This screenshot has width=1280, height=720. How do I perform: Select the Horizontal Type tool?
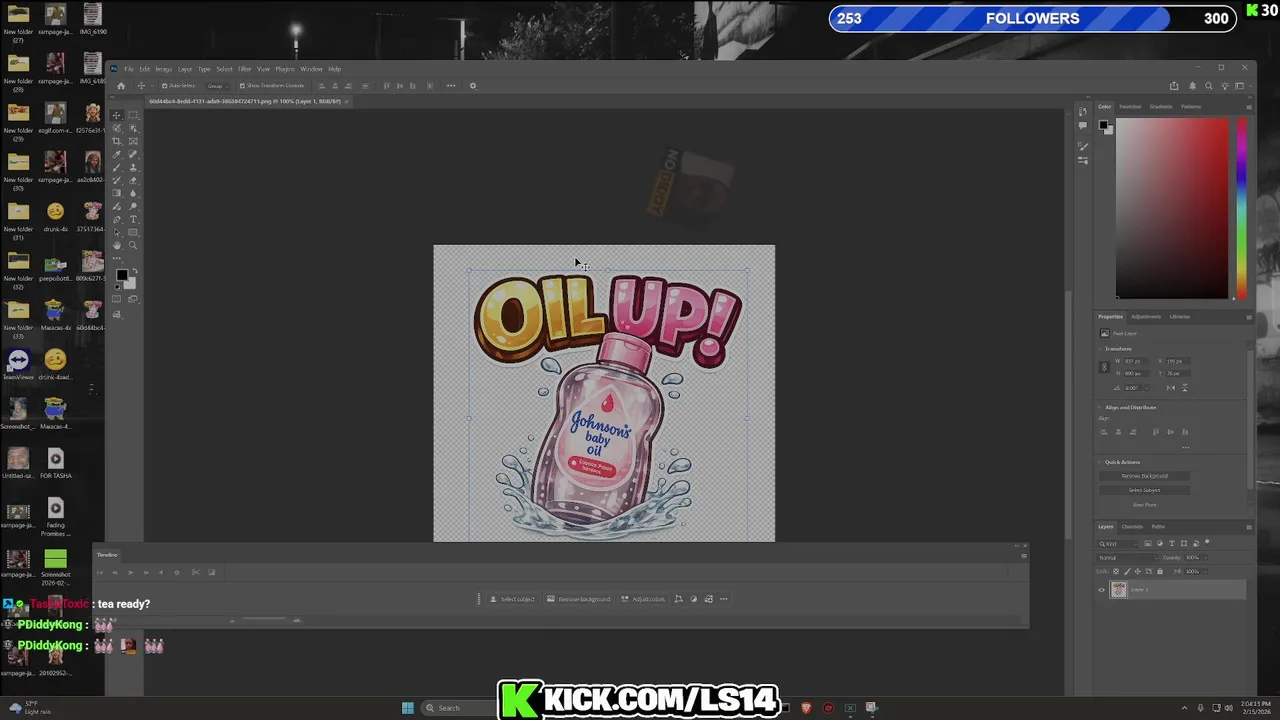click(x=133, y=220)
